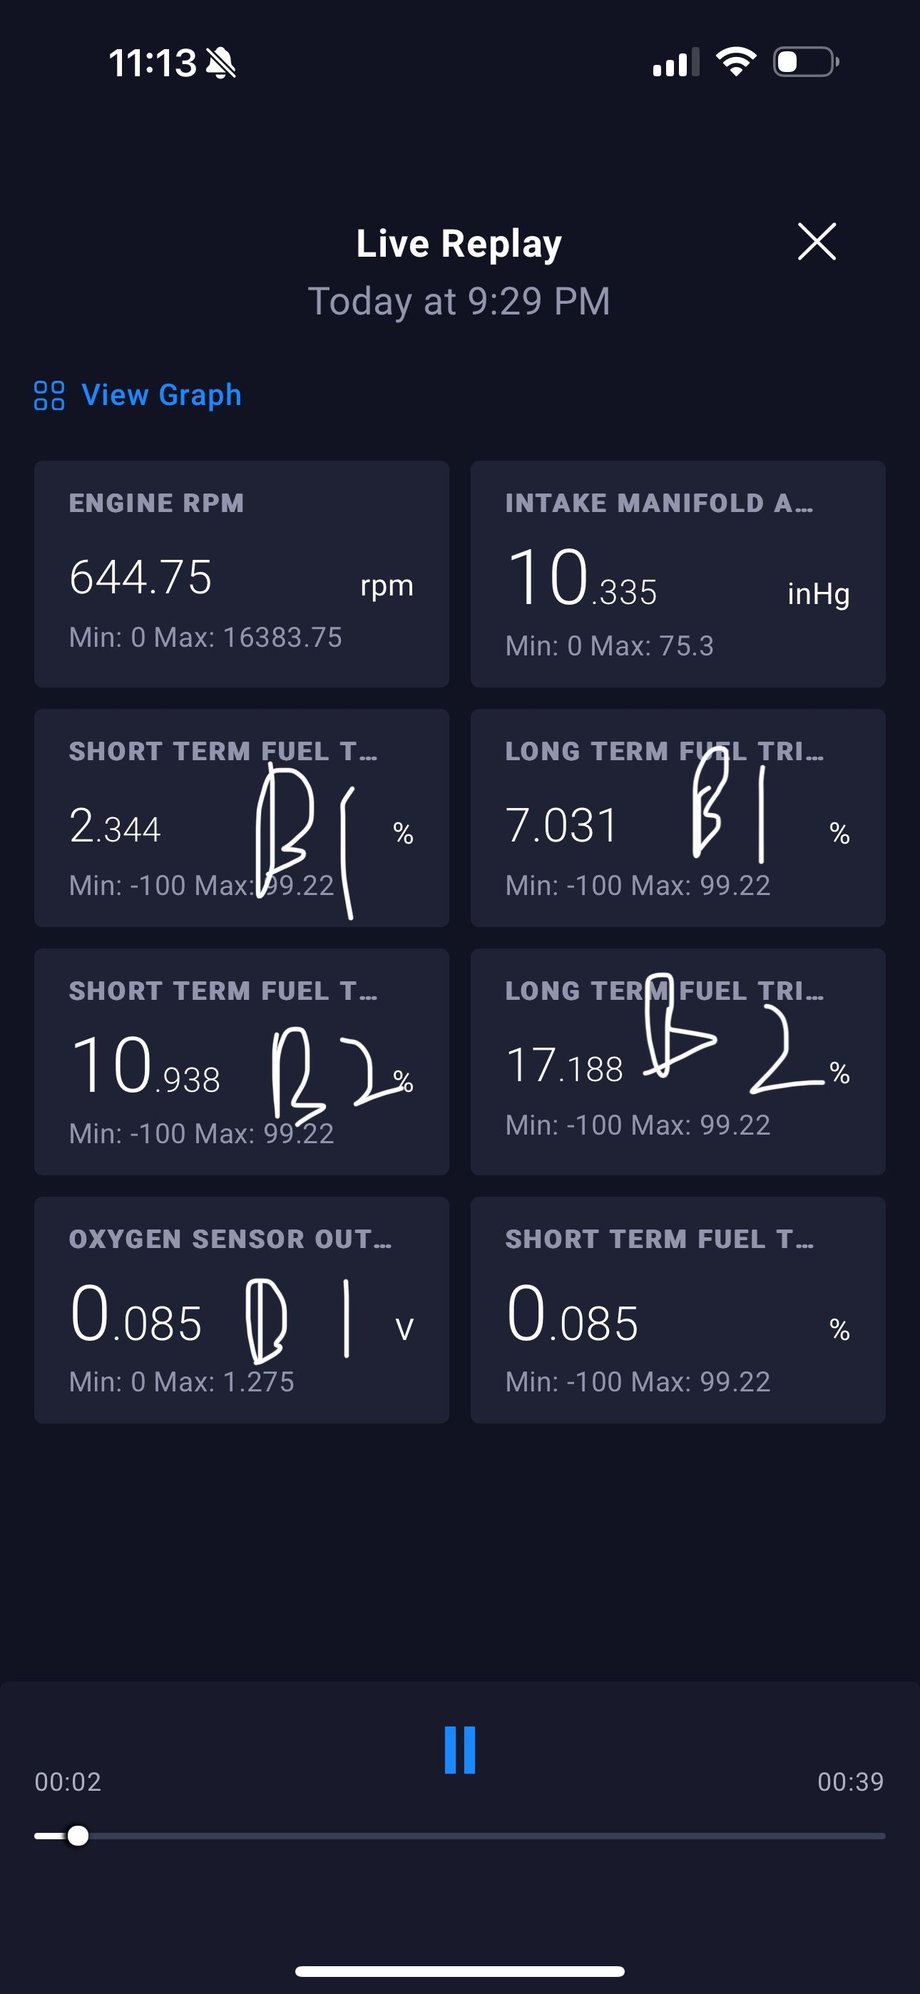Tap the home indicator bar
This screenshot has width=920, height=1994.
click(460, 1972)
